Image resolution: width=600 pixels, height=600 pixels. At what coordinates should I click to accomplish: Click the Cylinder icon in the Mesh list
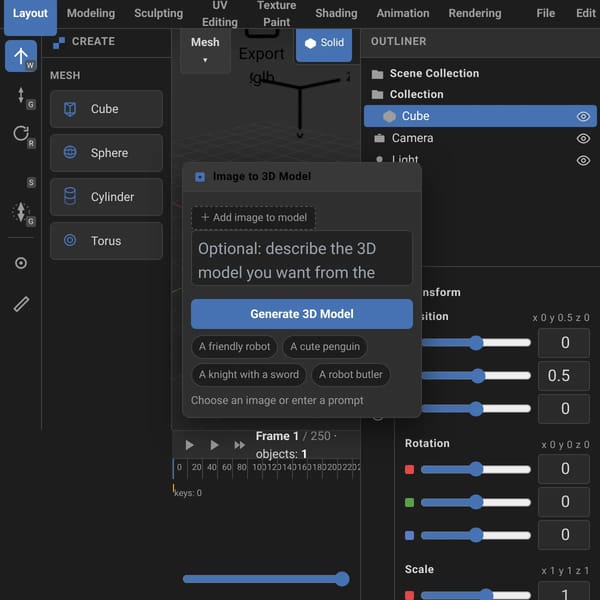[x=70, y=196]
